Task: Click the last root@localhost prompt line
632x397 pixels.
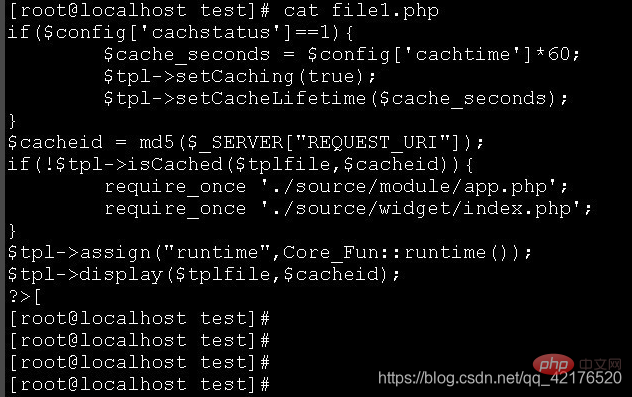Action: click(139, 384)
